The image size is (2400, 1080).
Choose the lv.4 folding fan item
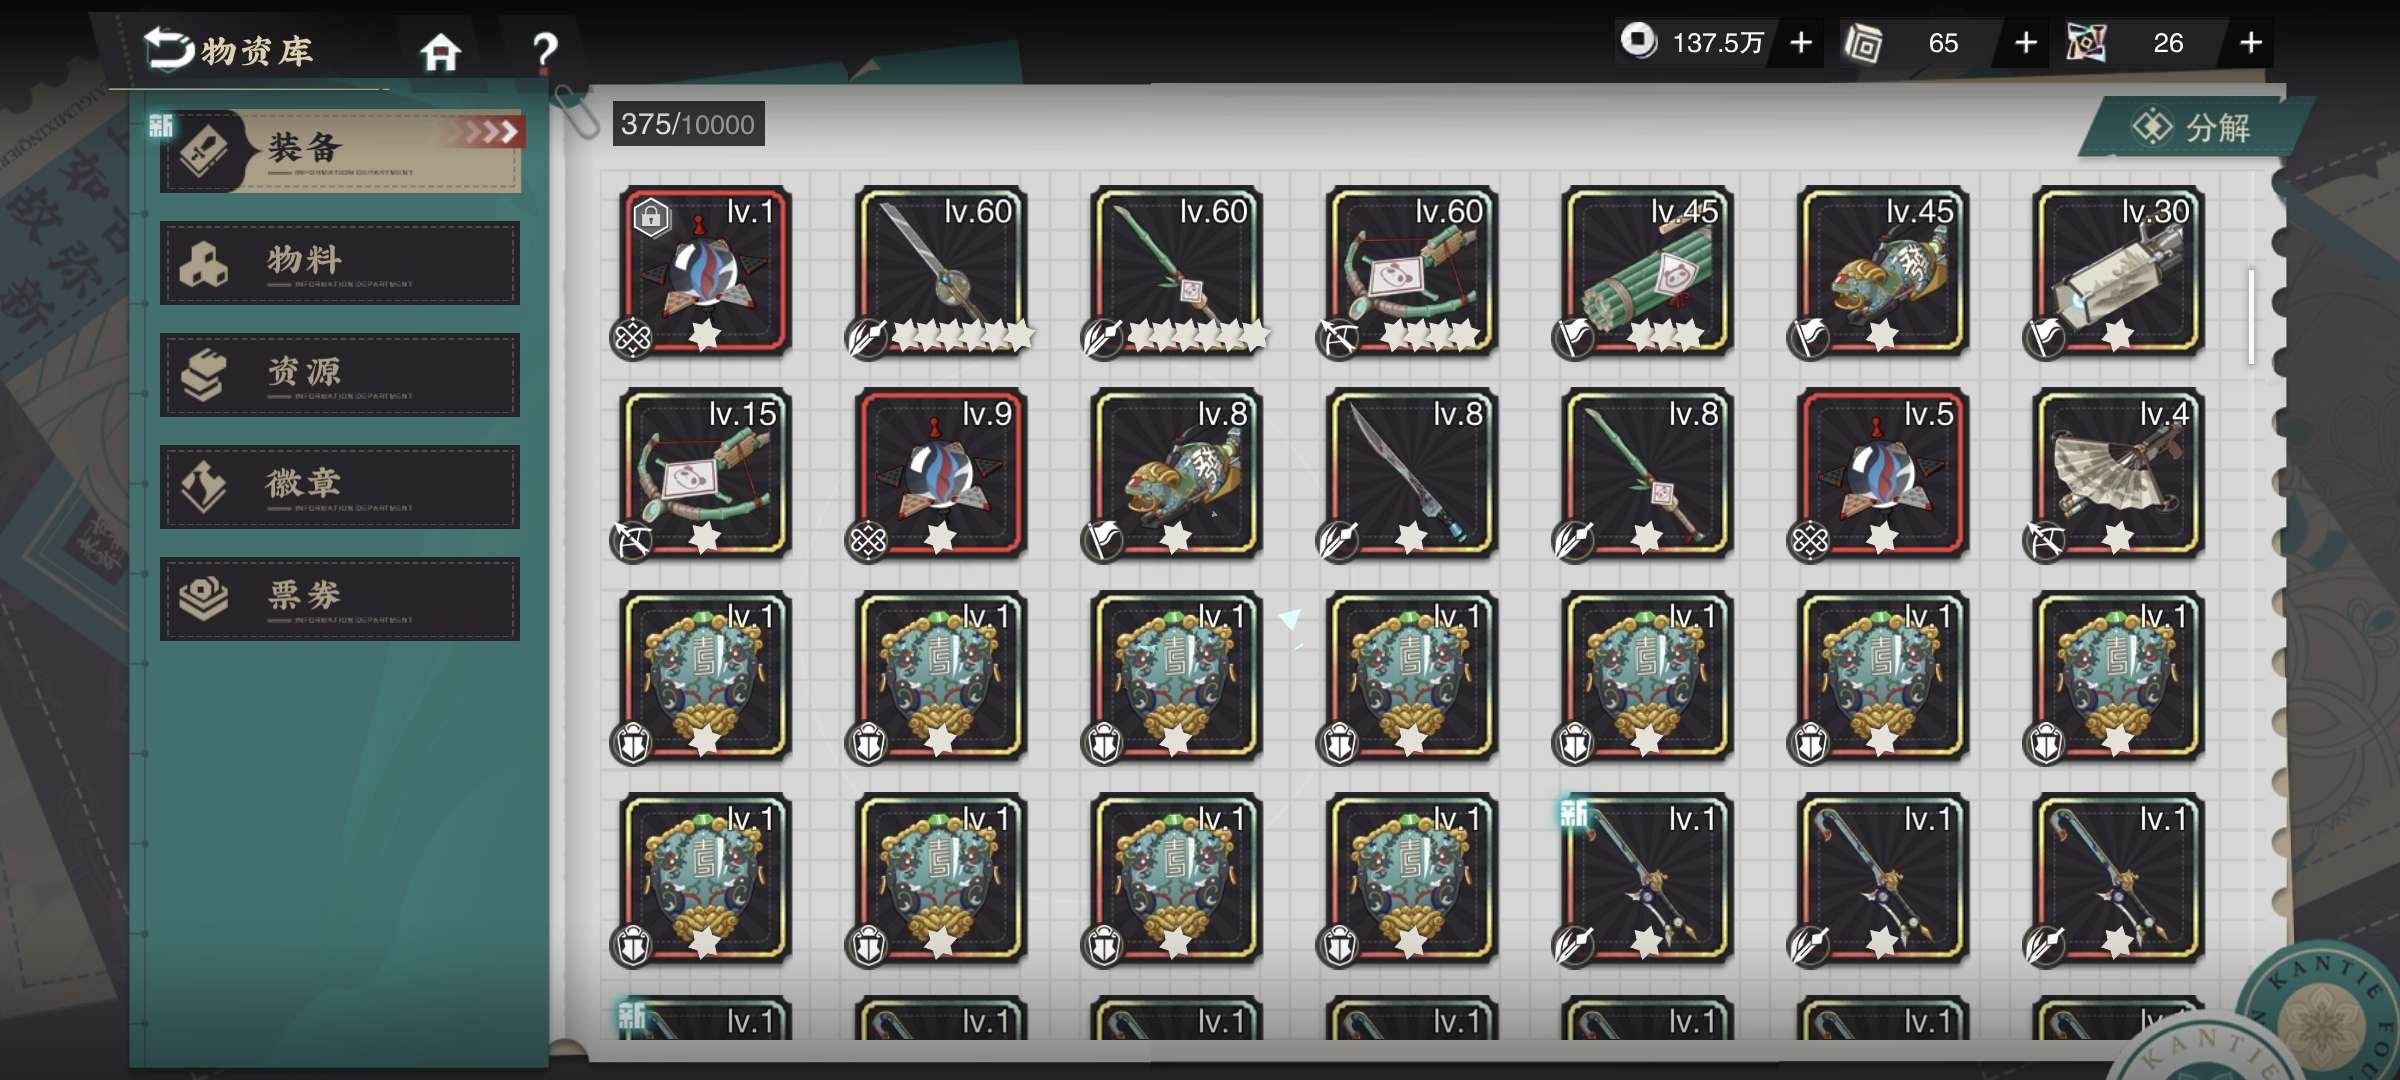coord(2118,473)
